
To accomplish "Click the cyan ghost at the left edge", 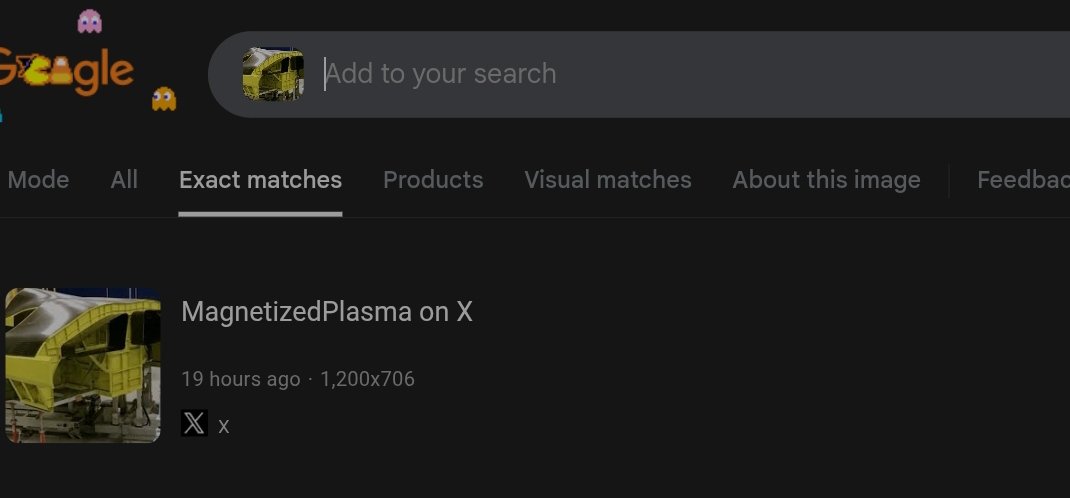I will [1, 112].
